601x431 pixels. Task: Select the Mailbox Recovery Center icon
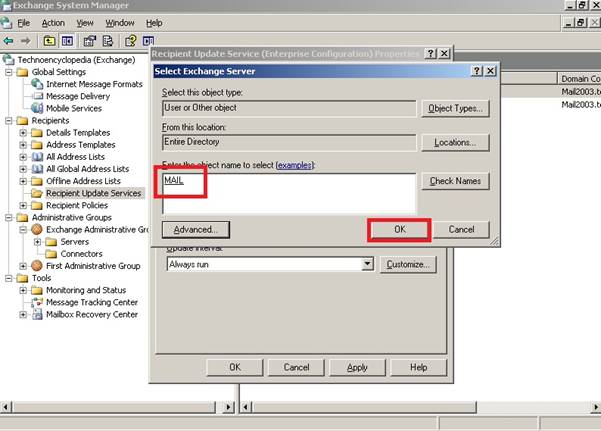[38, 314]
